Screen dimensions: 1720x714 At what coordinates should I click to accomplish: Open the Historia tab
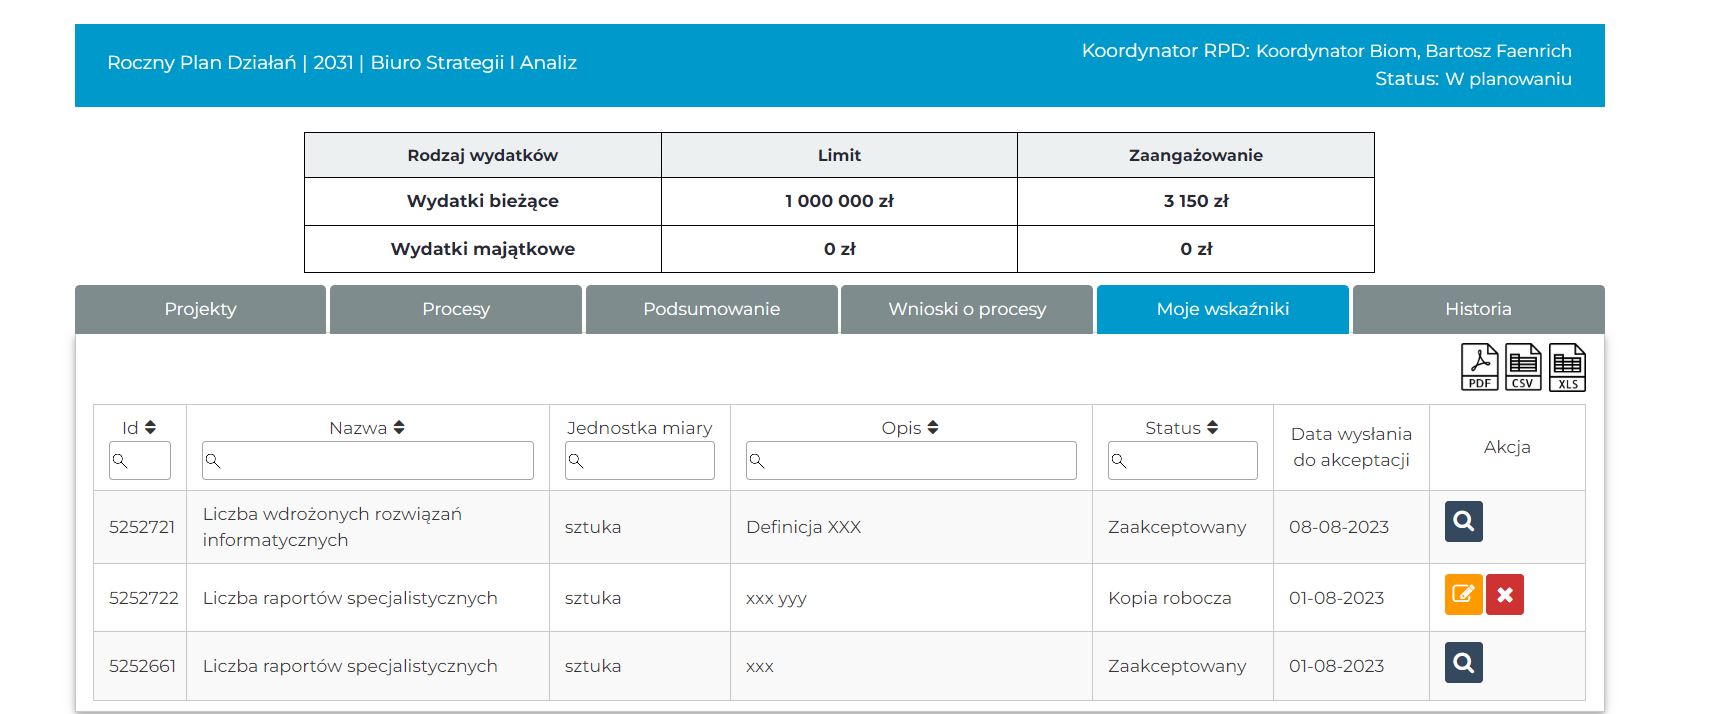pos(1478,309)
